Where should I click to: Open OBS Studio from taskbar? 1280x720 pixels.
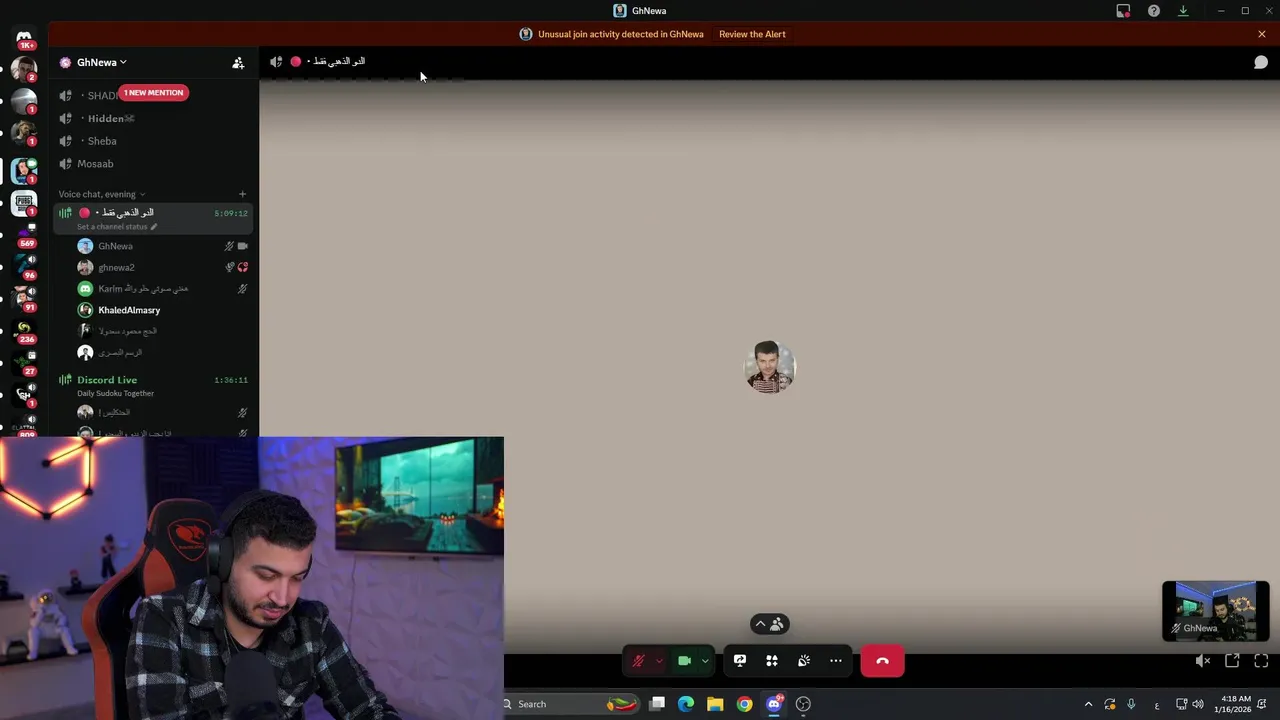(803, 704)
